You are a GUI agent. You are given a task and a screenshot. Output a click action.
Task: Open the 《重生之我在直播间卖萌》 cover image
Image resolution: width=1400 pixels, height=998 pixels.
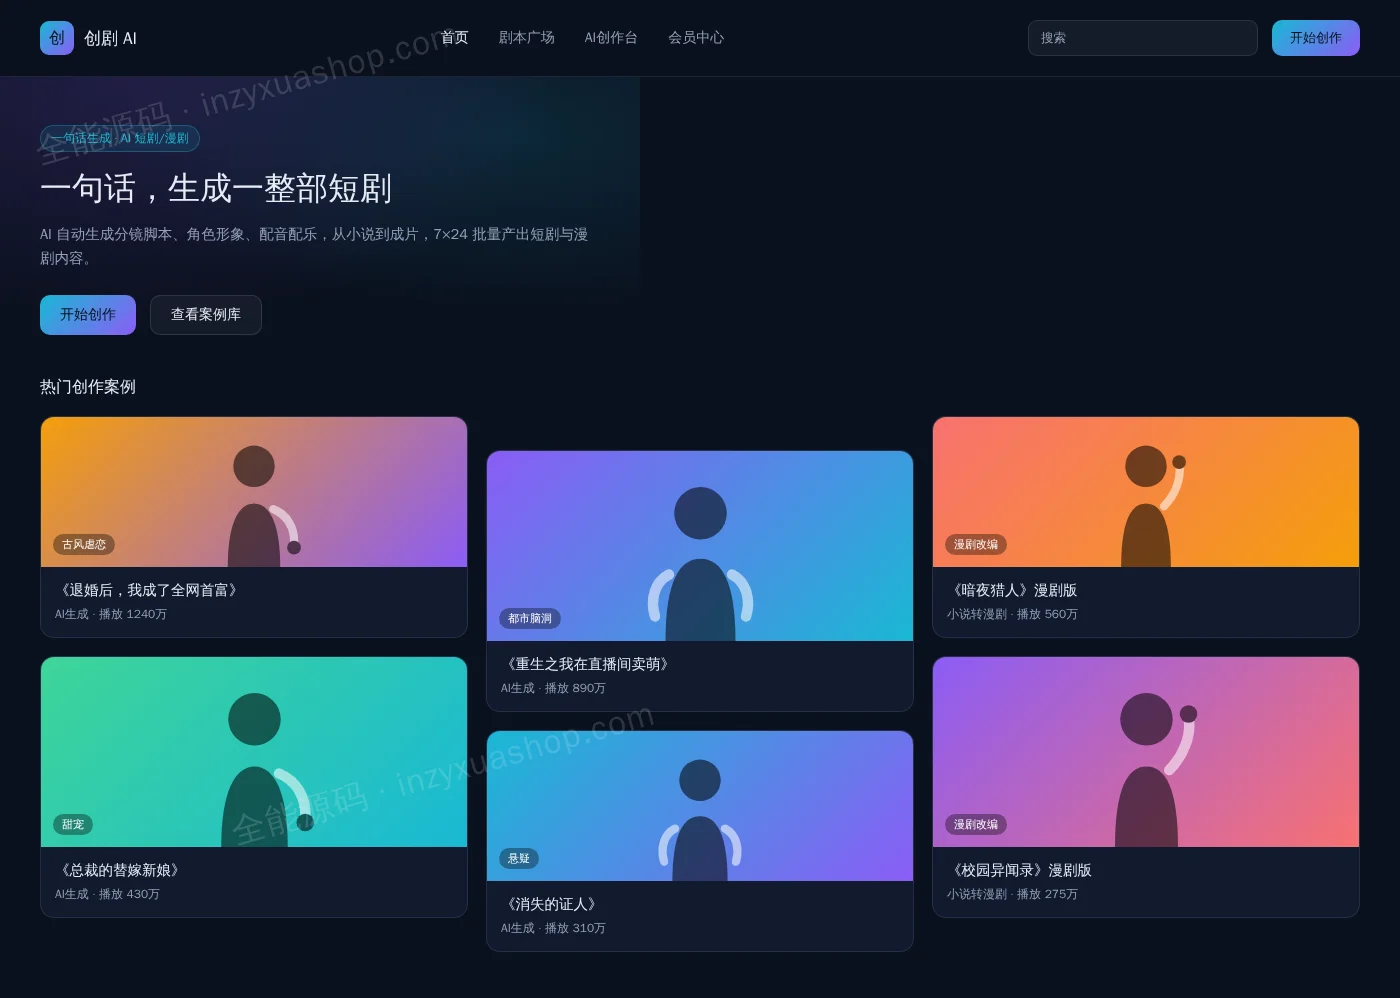pos(700,546)
